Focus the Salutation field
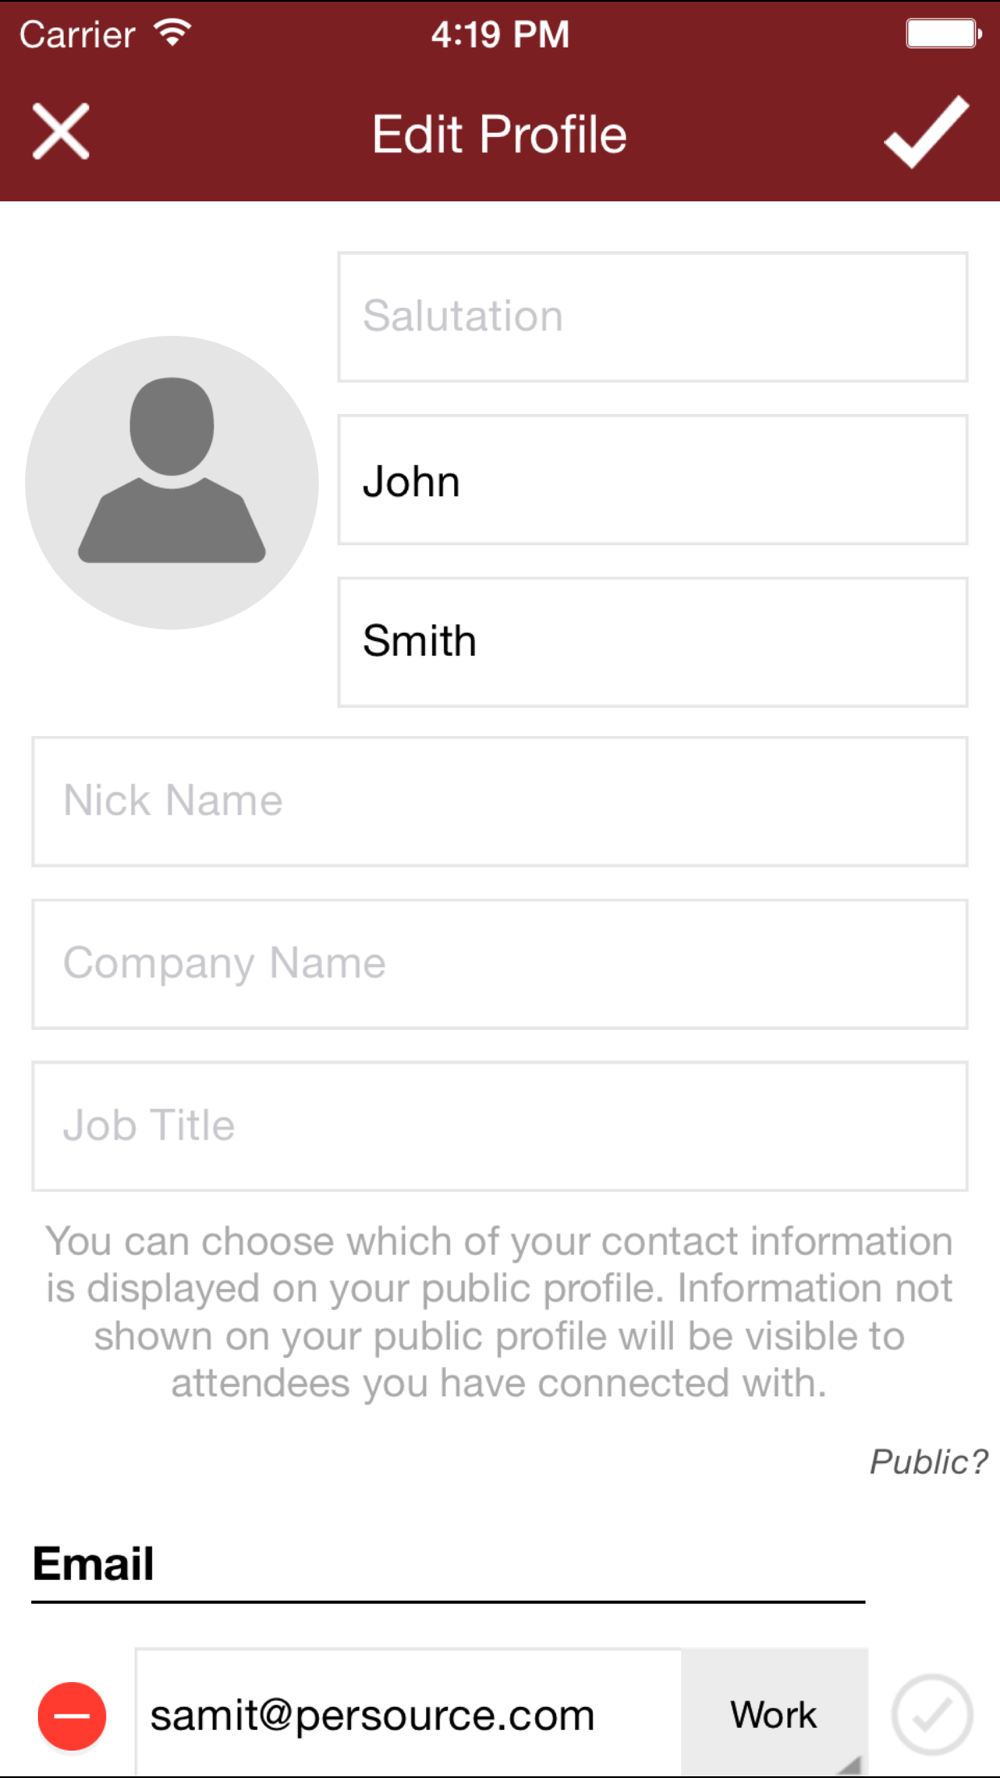 653,317
